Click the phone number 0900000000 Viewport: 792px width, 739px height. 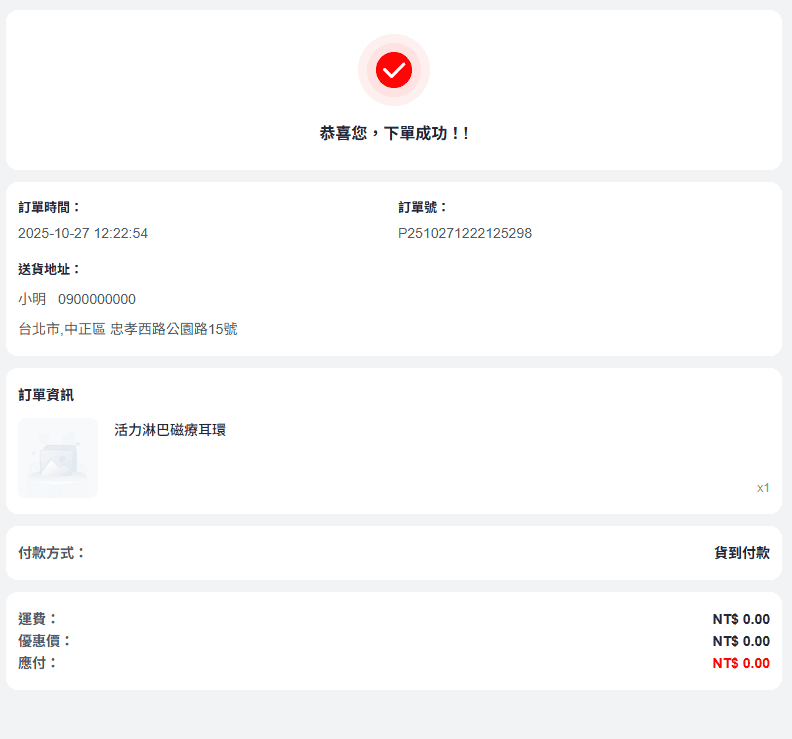(x=97, y=299)
